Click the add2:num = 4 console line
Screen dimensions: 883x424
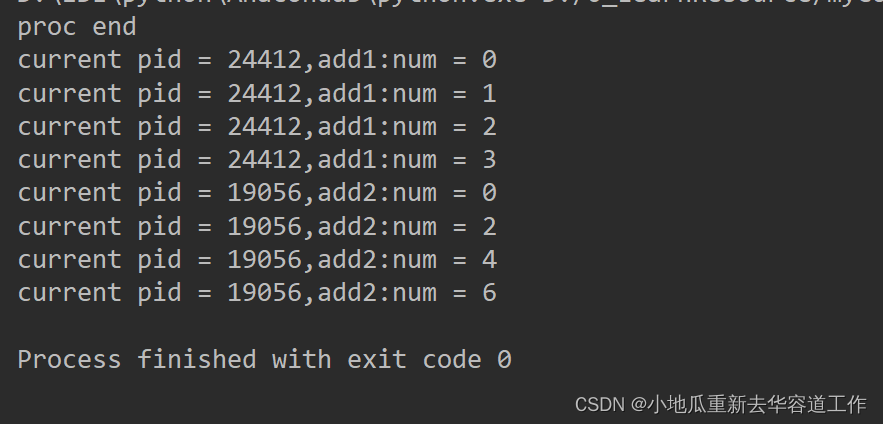pos(257,259)
